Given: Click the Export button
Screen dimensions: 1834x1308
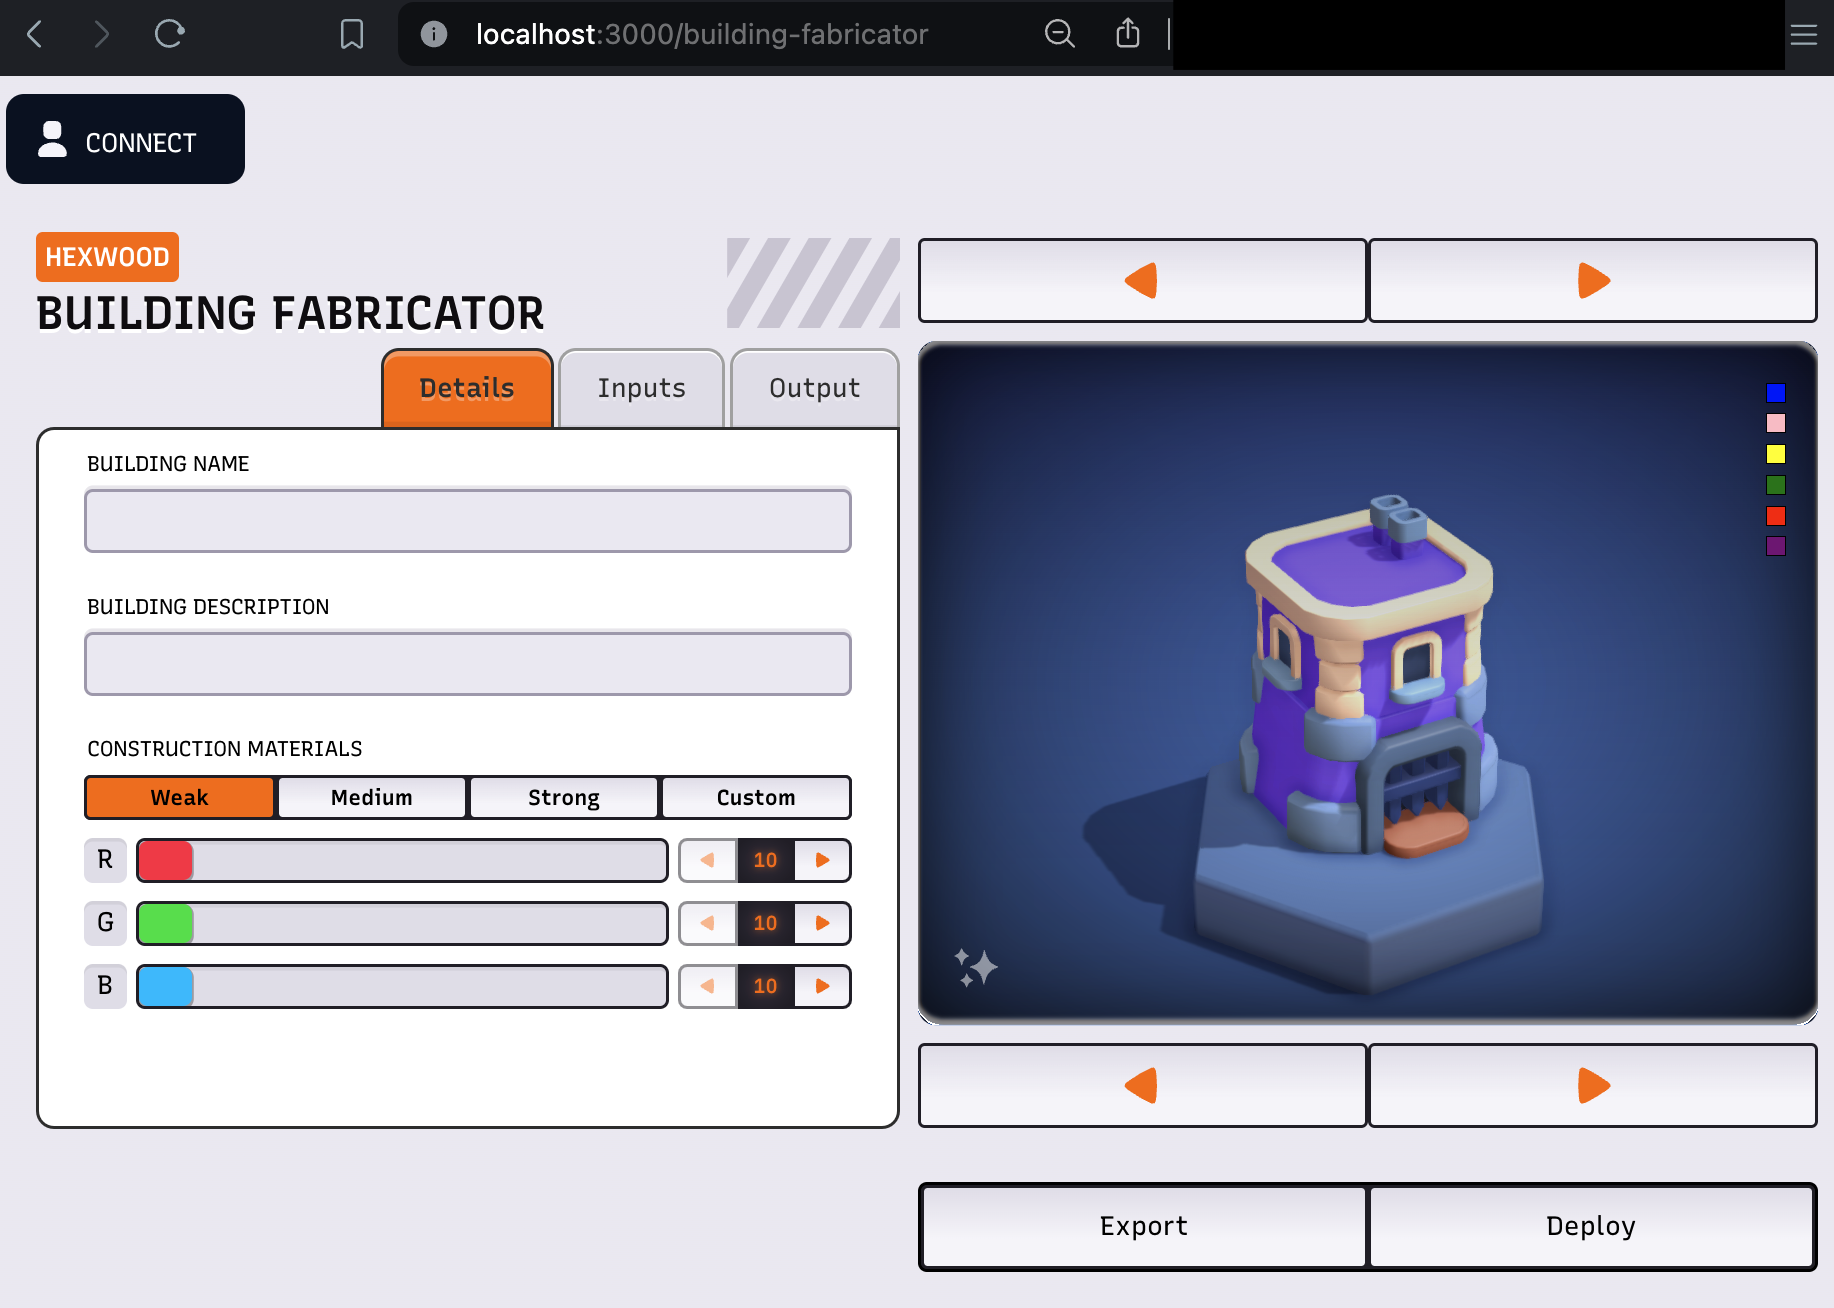Looking at the screenshot, I should (x=1143, y=1226).
